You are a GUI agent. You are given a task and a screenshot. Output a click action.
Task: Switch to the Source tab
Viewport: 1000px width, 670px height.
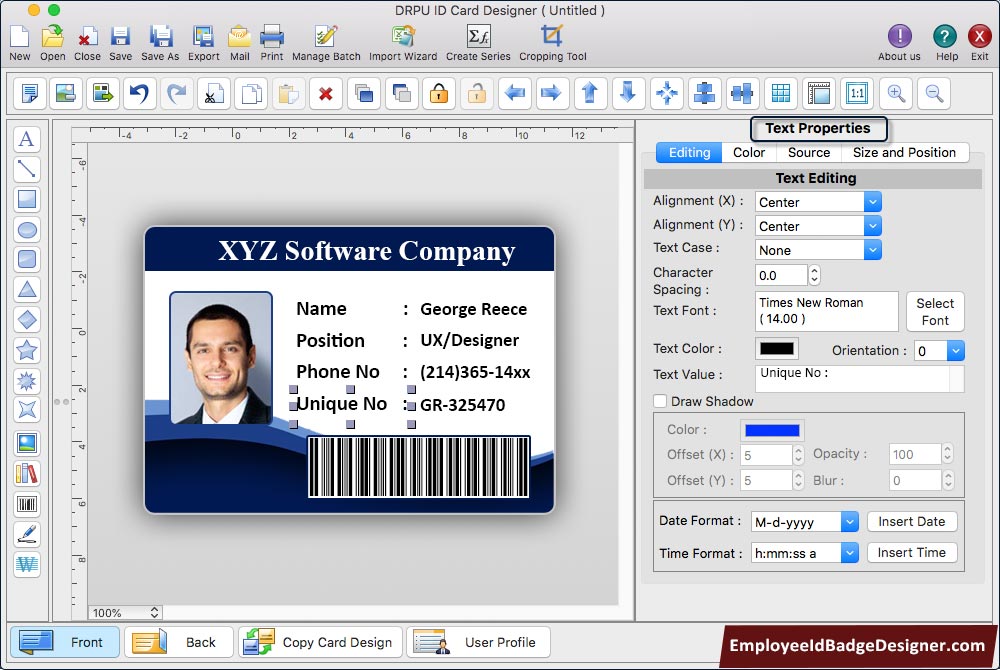point(809,152)
